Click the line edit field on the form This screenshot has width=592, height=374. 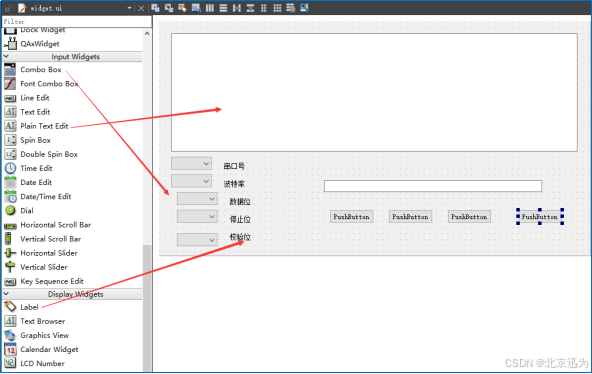pyautogui.click(x=433, y=186)
